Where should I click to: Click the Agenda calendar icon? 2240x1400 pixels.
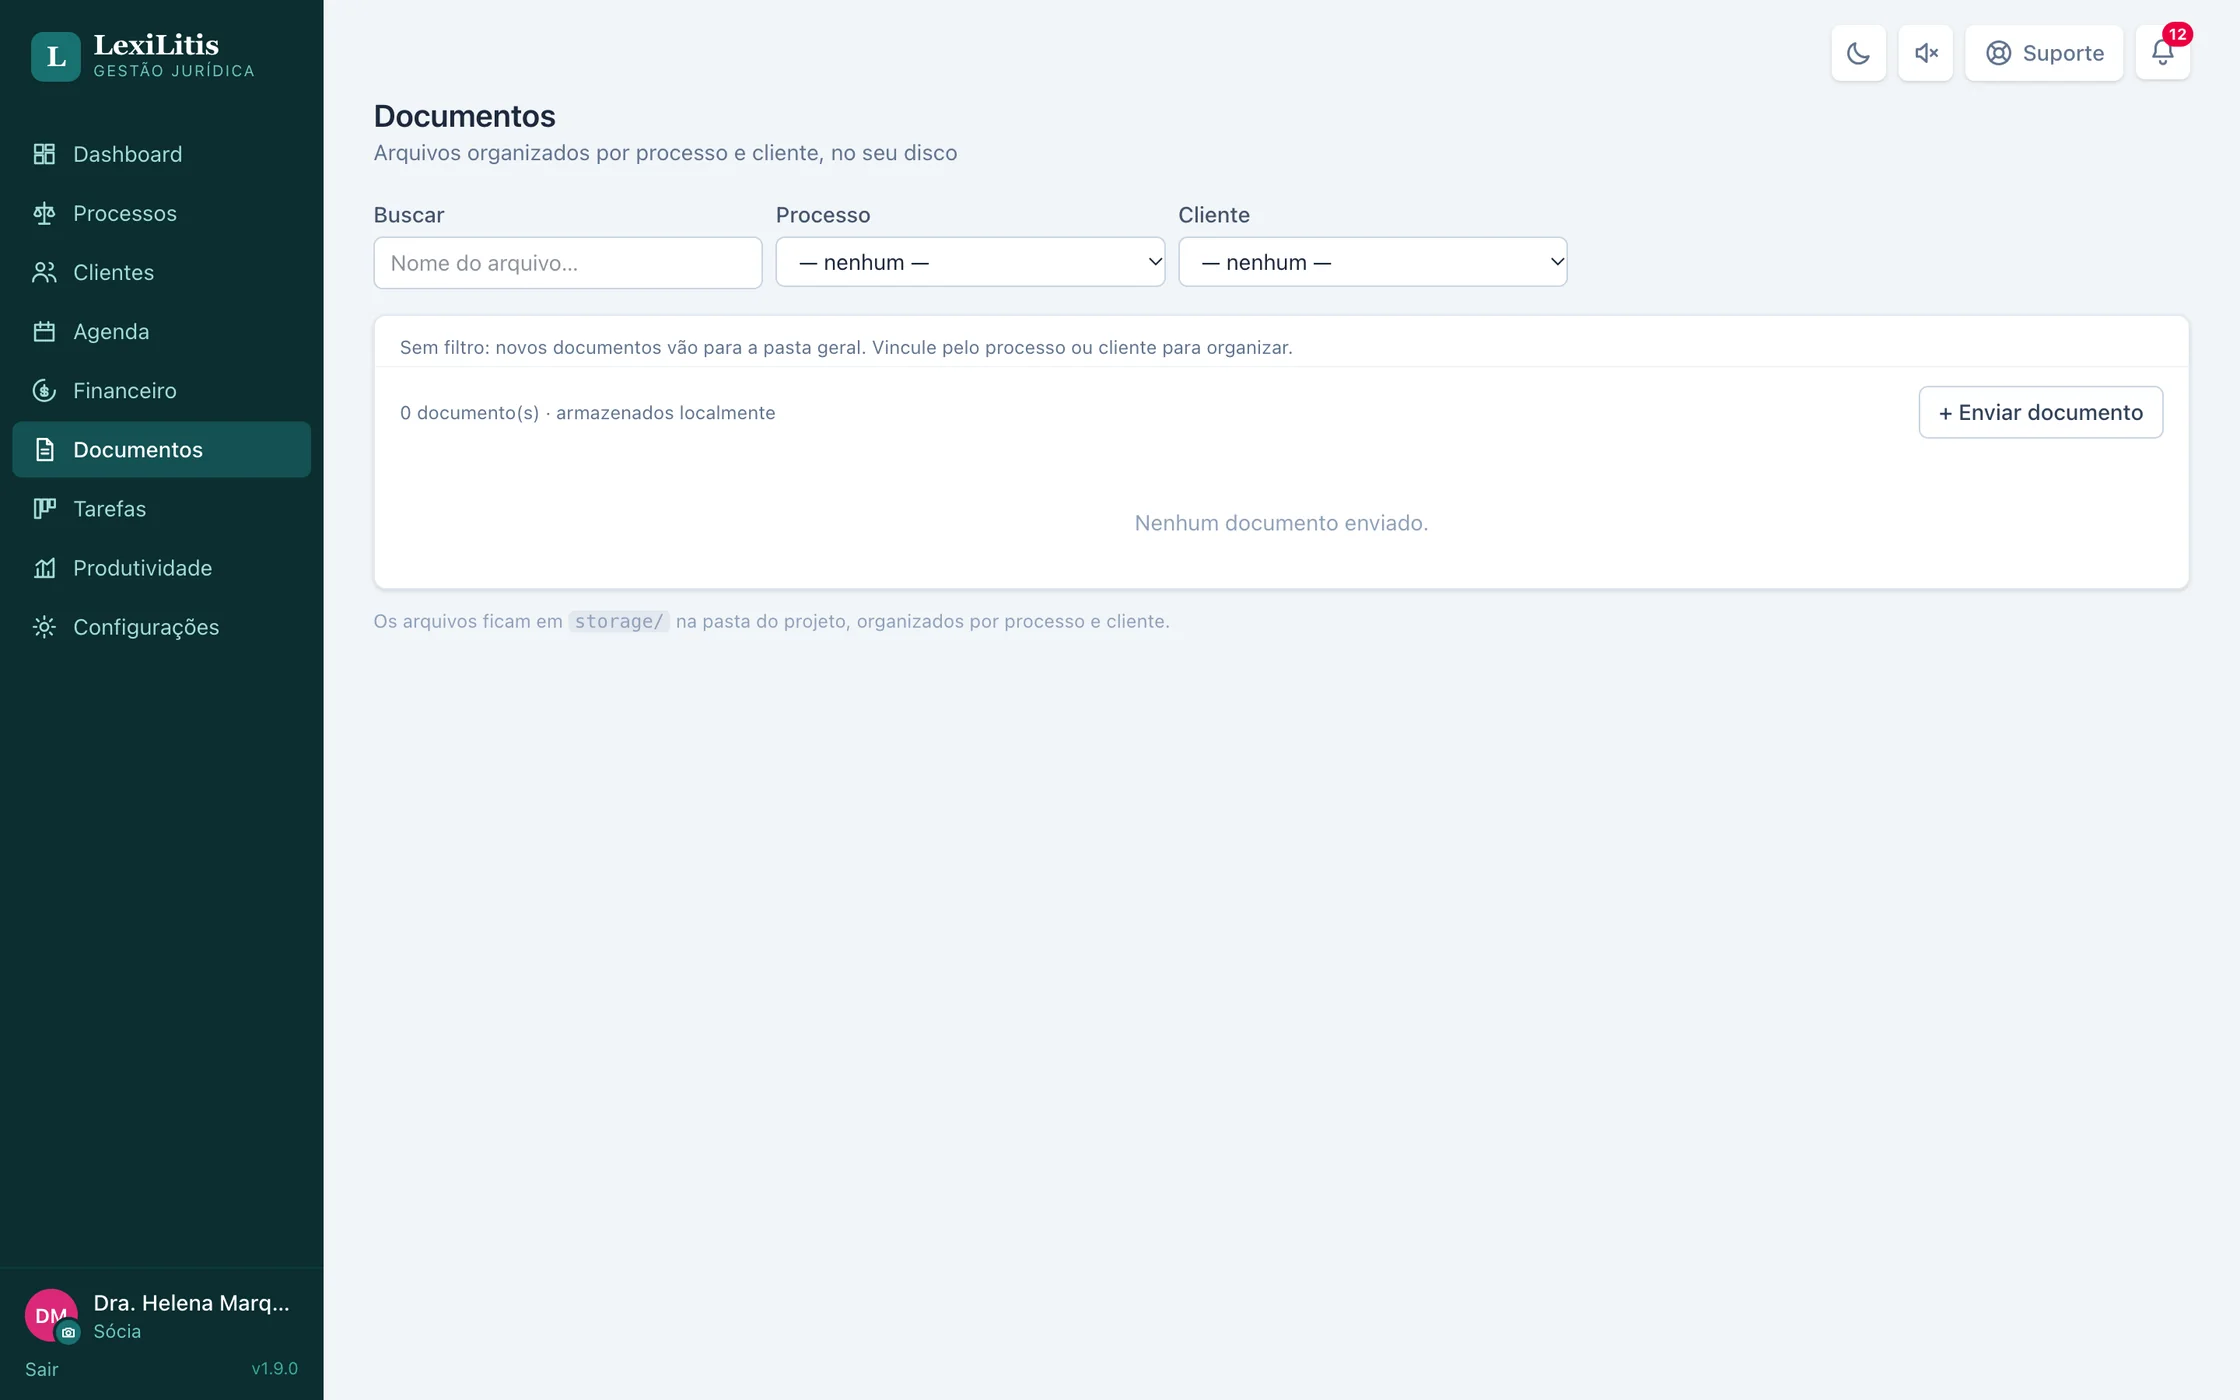[x=44, y=331]
